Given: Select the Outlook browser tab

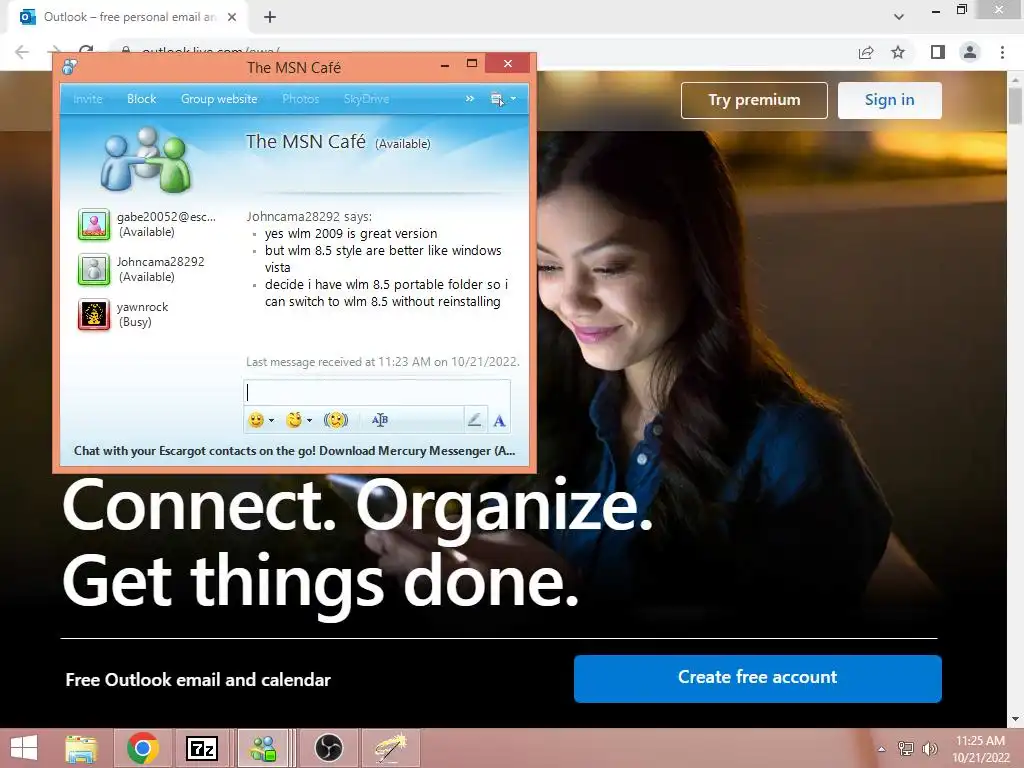Looking at the screenshot, I should 128,17.
